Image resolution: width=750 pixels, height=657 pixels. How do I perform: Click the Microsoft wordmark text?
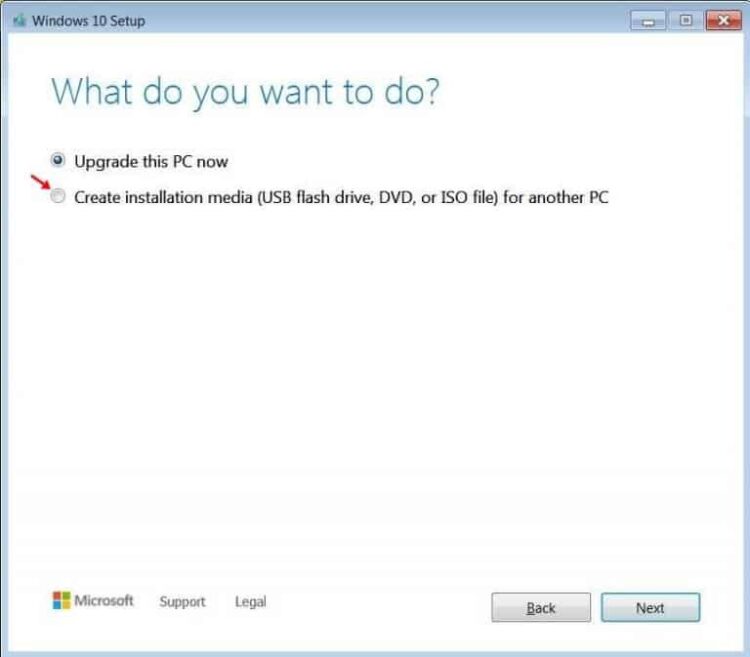point(104,601)
